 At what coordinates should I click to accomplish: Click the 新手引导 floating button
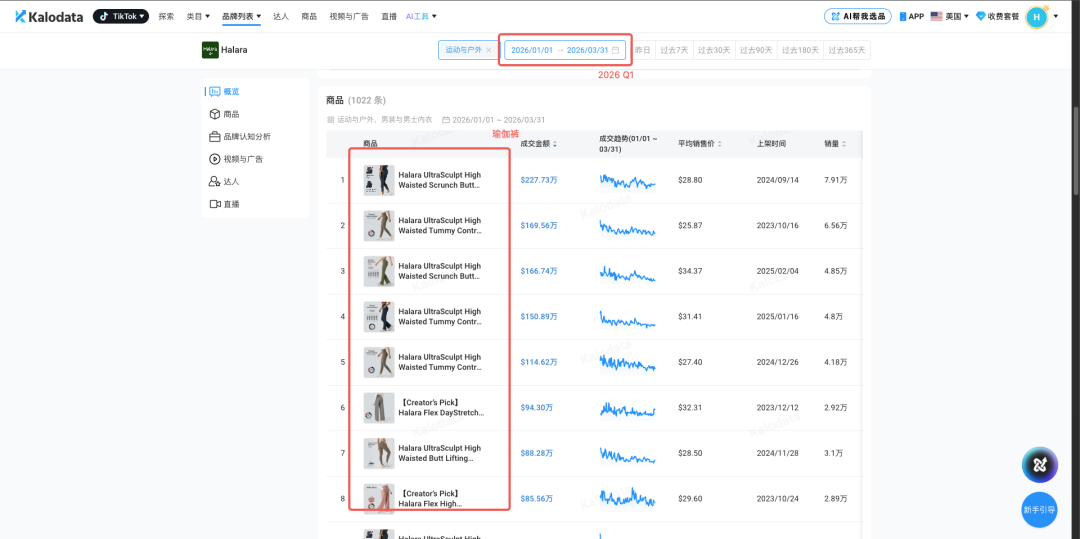1039,510
